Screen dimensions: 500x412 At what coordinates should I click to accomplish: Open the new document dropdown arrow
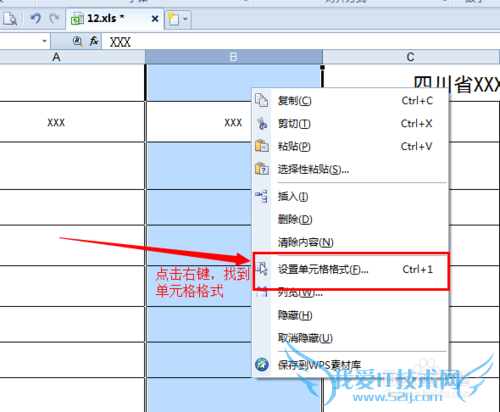tap(185, 19)
